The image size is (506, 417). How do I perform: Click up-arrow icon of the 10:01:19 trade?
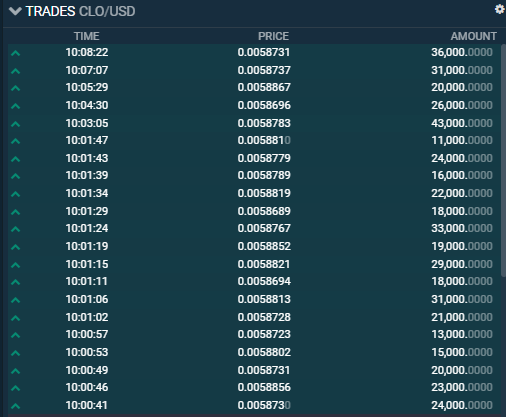tap(15, 247)
